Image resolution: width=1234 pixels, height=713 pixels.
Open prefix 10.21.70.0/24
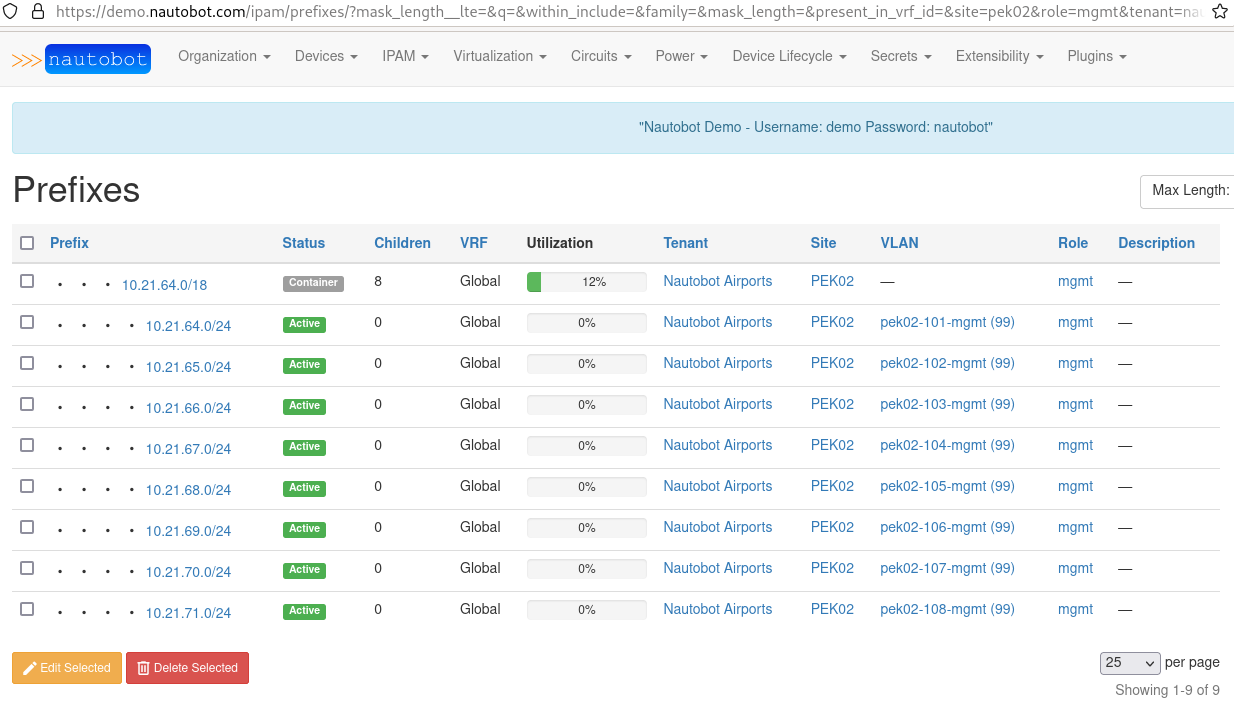pos(188,572)
